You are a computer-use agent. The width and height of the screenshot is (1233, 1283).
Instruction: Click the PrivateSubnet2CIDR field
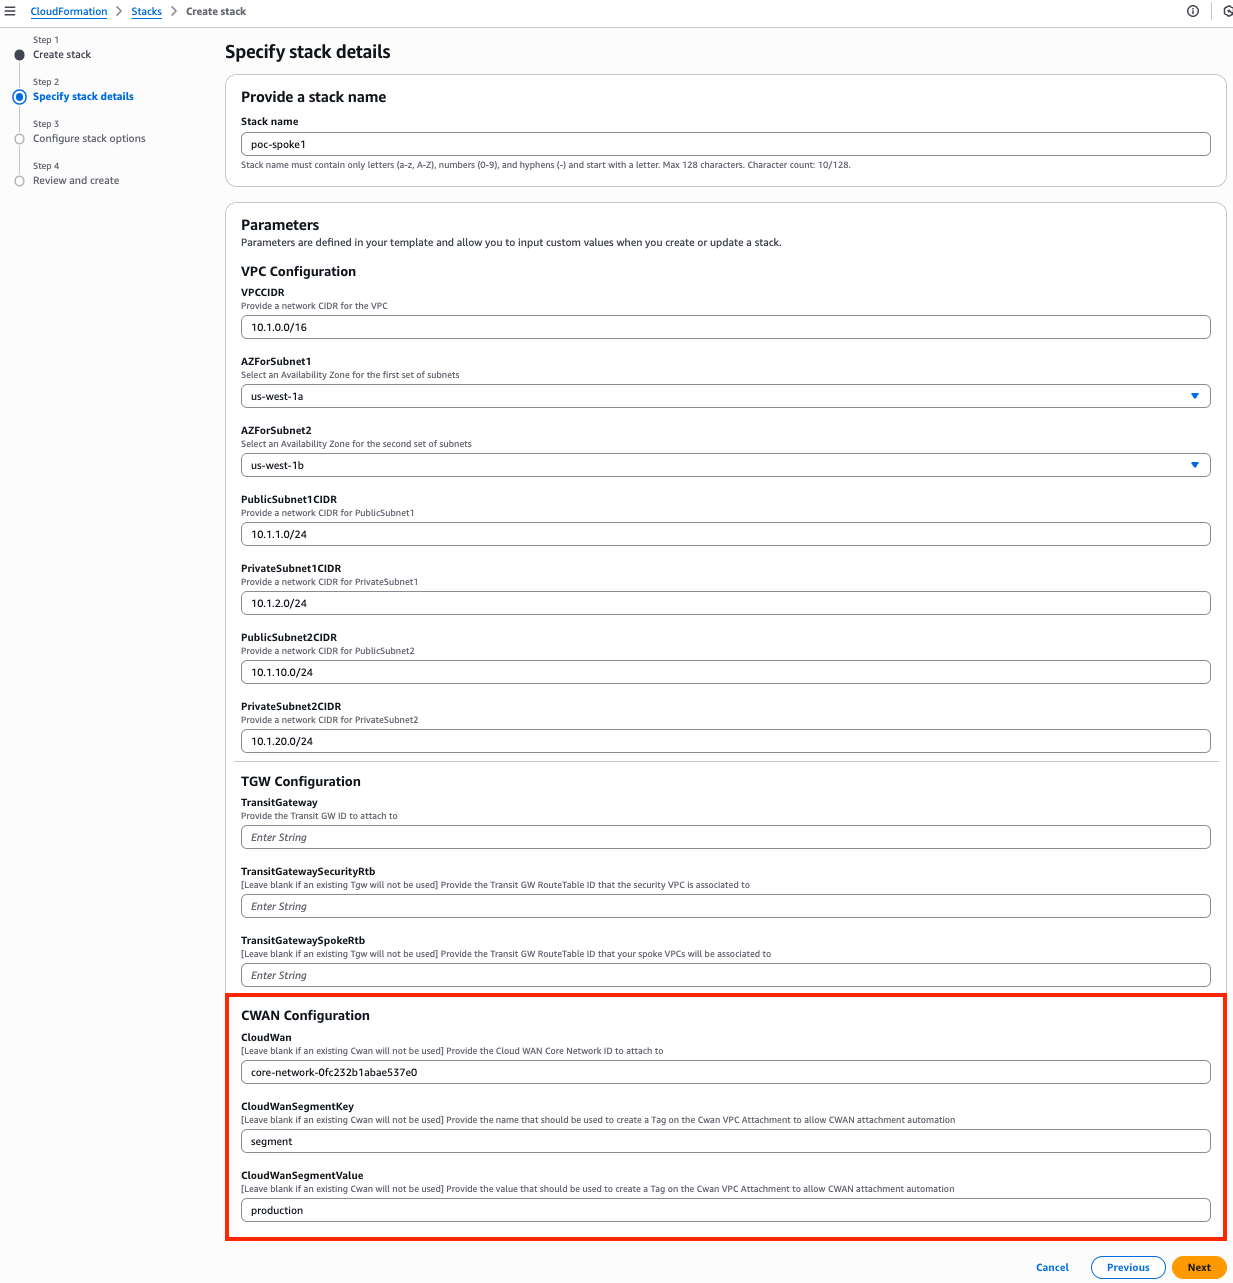725,741
